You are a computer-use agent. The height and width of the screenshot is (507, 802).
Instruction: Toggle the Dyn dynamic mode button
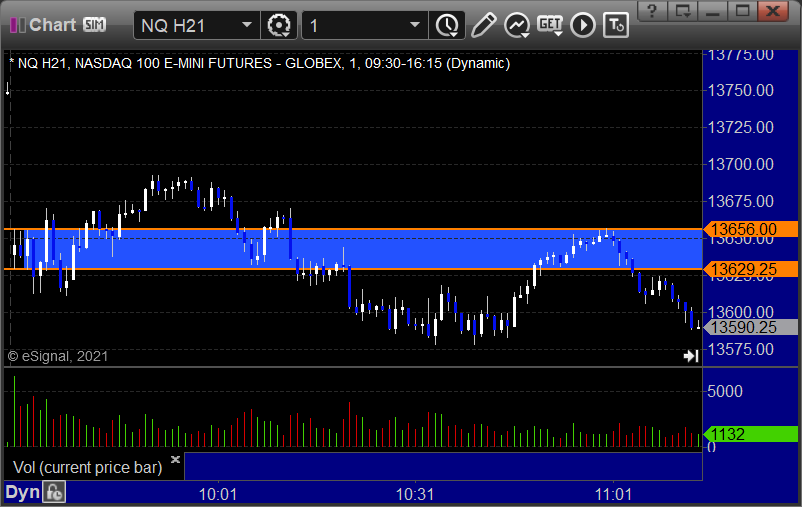[23, 493]
